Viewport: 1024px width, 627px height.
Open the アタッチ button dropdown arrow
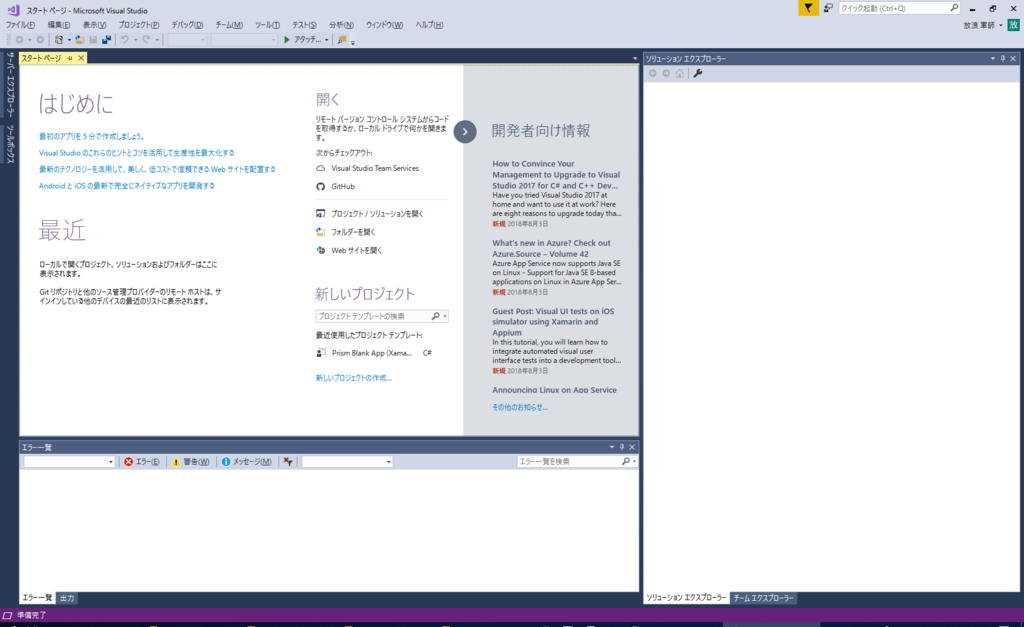327,40
